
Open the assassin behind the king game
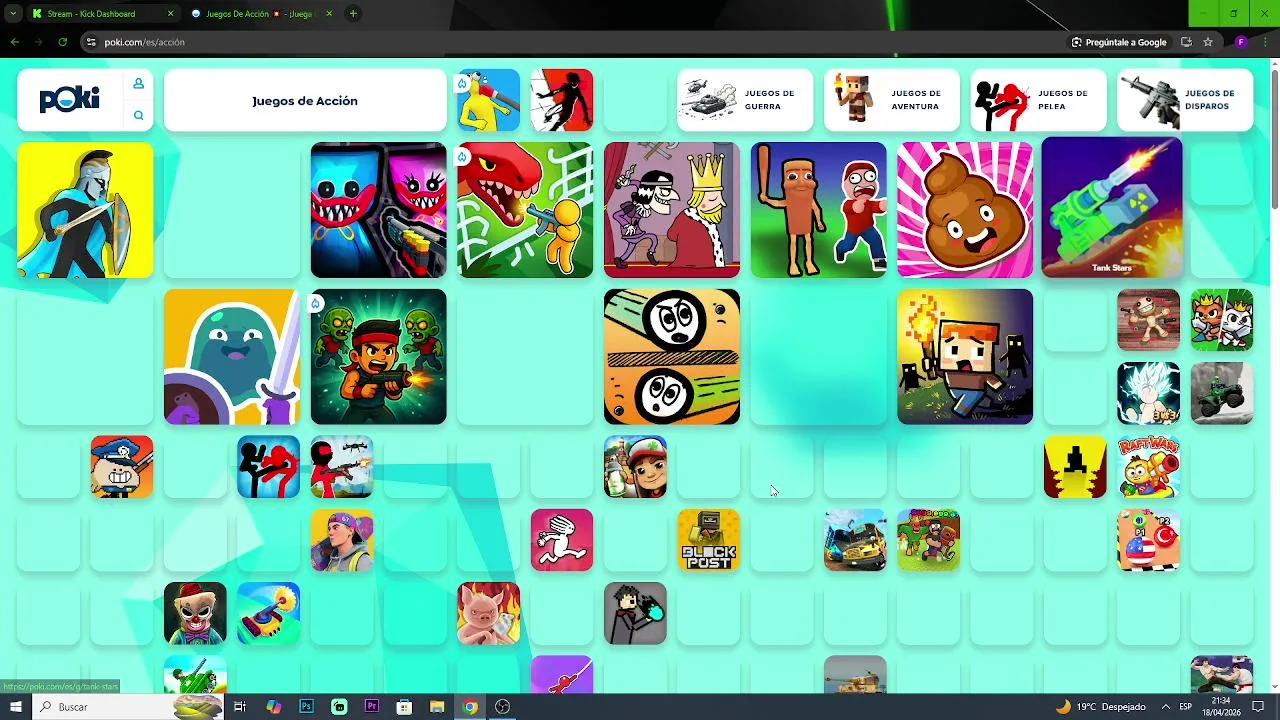point(672,210)
